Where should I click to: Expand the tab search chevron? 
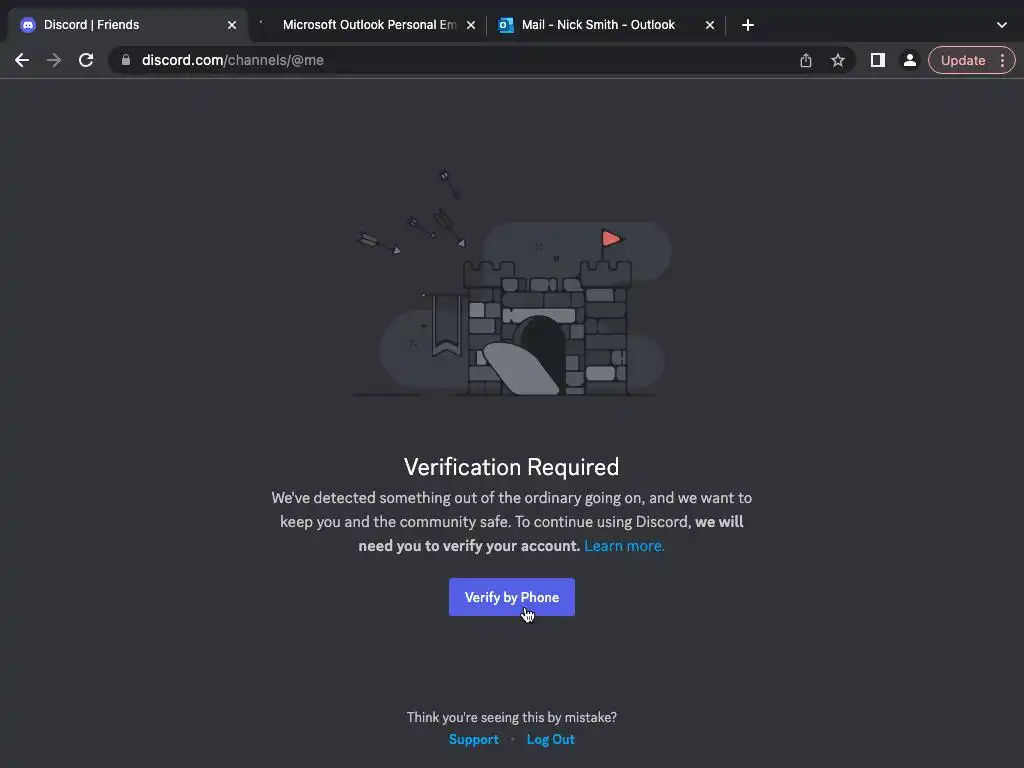[1002, 25]
